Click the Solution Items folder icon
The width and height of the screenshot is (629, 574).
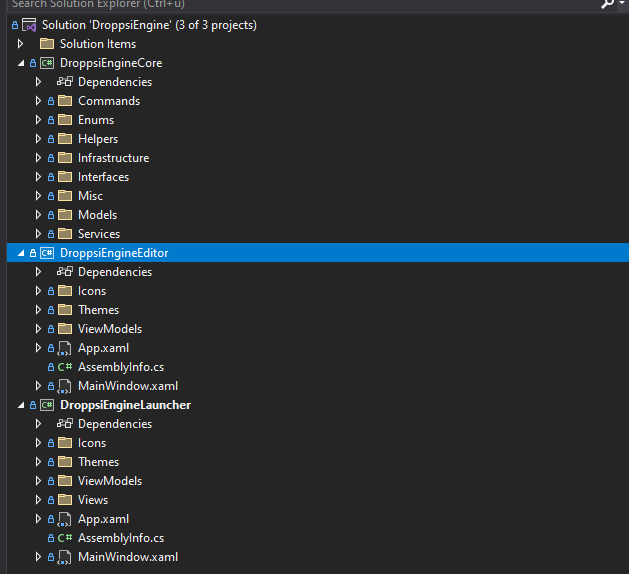click(x=47, y=43)
